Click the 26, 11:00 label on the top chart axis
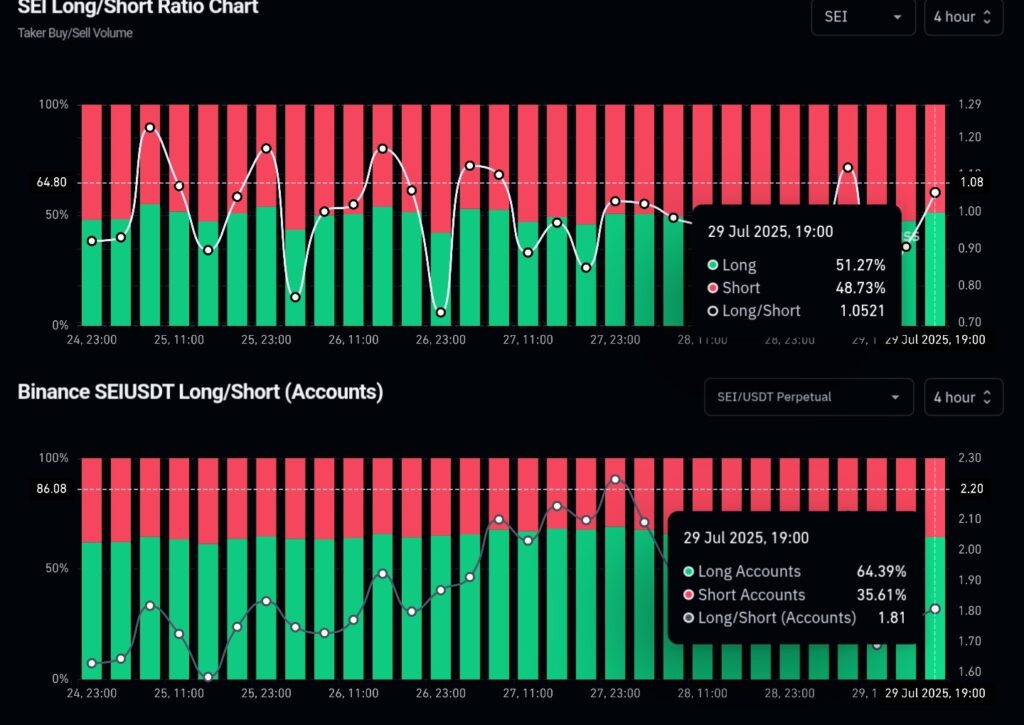The image size is (1024, 725). pyautogui.click(x=353, y=340)
